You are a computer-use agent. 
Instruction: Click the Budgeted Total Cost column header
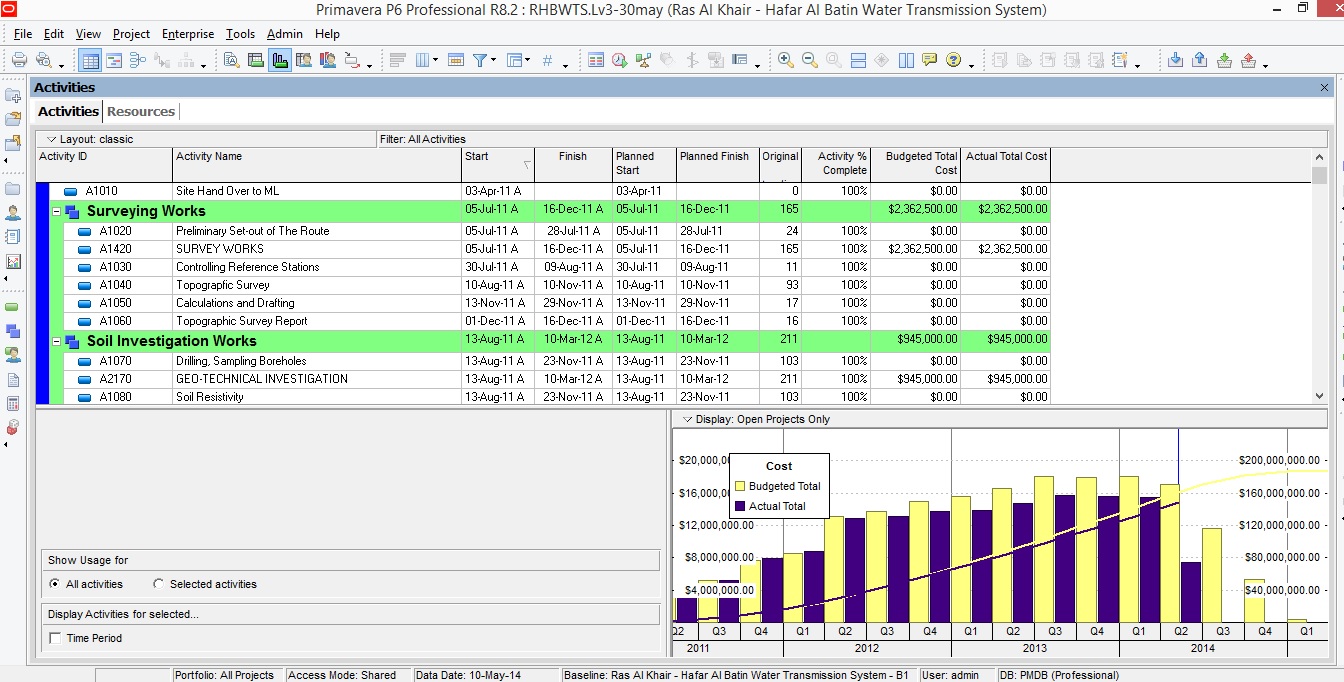pyautogui.click(x=916, y=164)
